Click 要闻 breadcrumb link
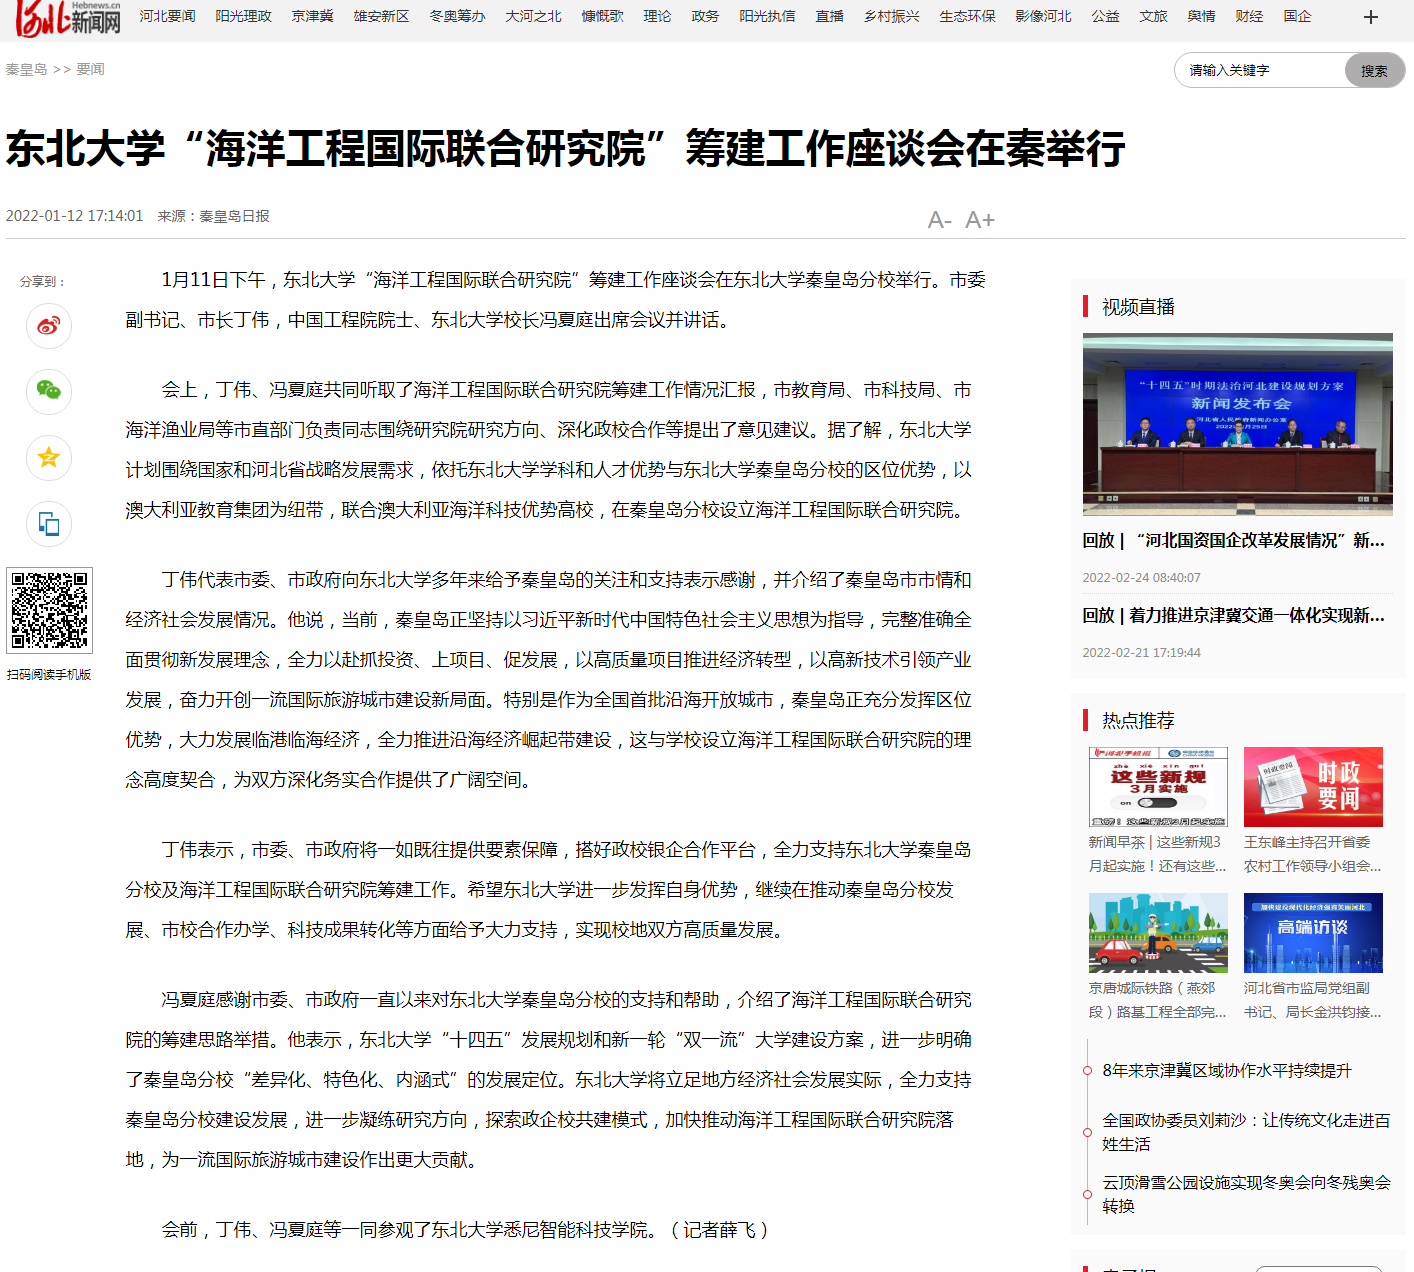Viewport: 1414px width, 1272px height. [91, 70]
